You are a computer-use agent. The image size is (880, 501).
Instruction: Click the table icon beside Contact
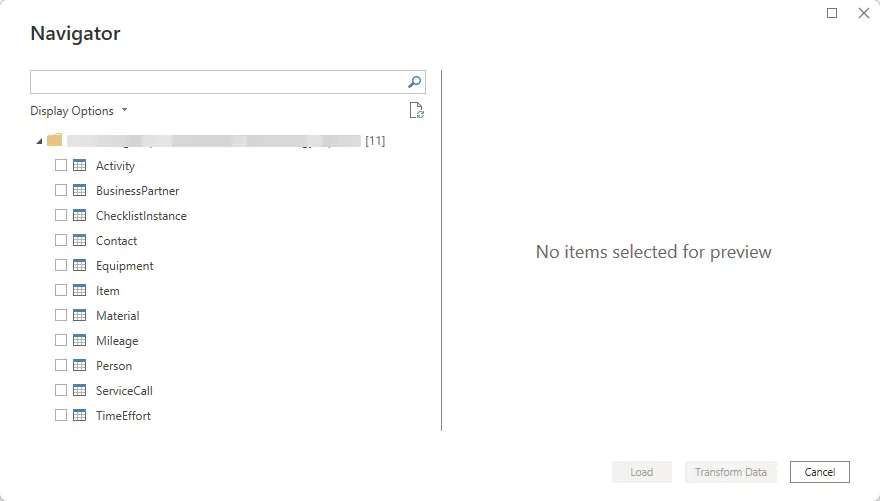pyautogui.click(x=80, y=241)
